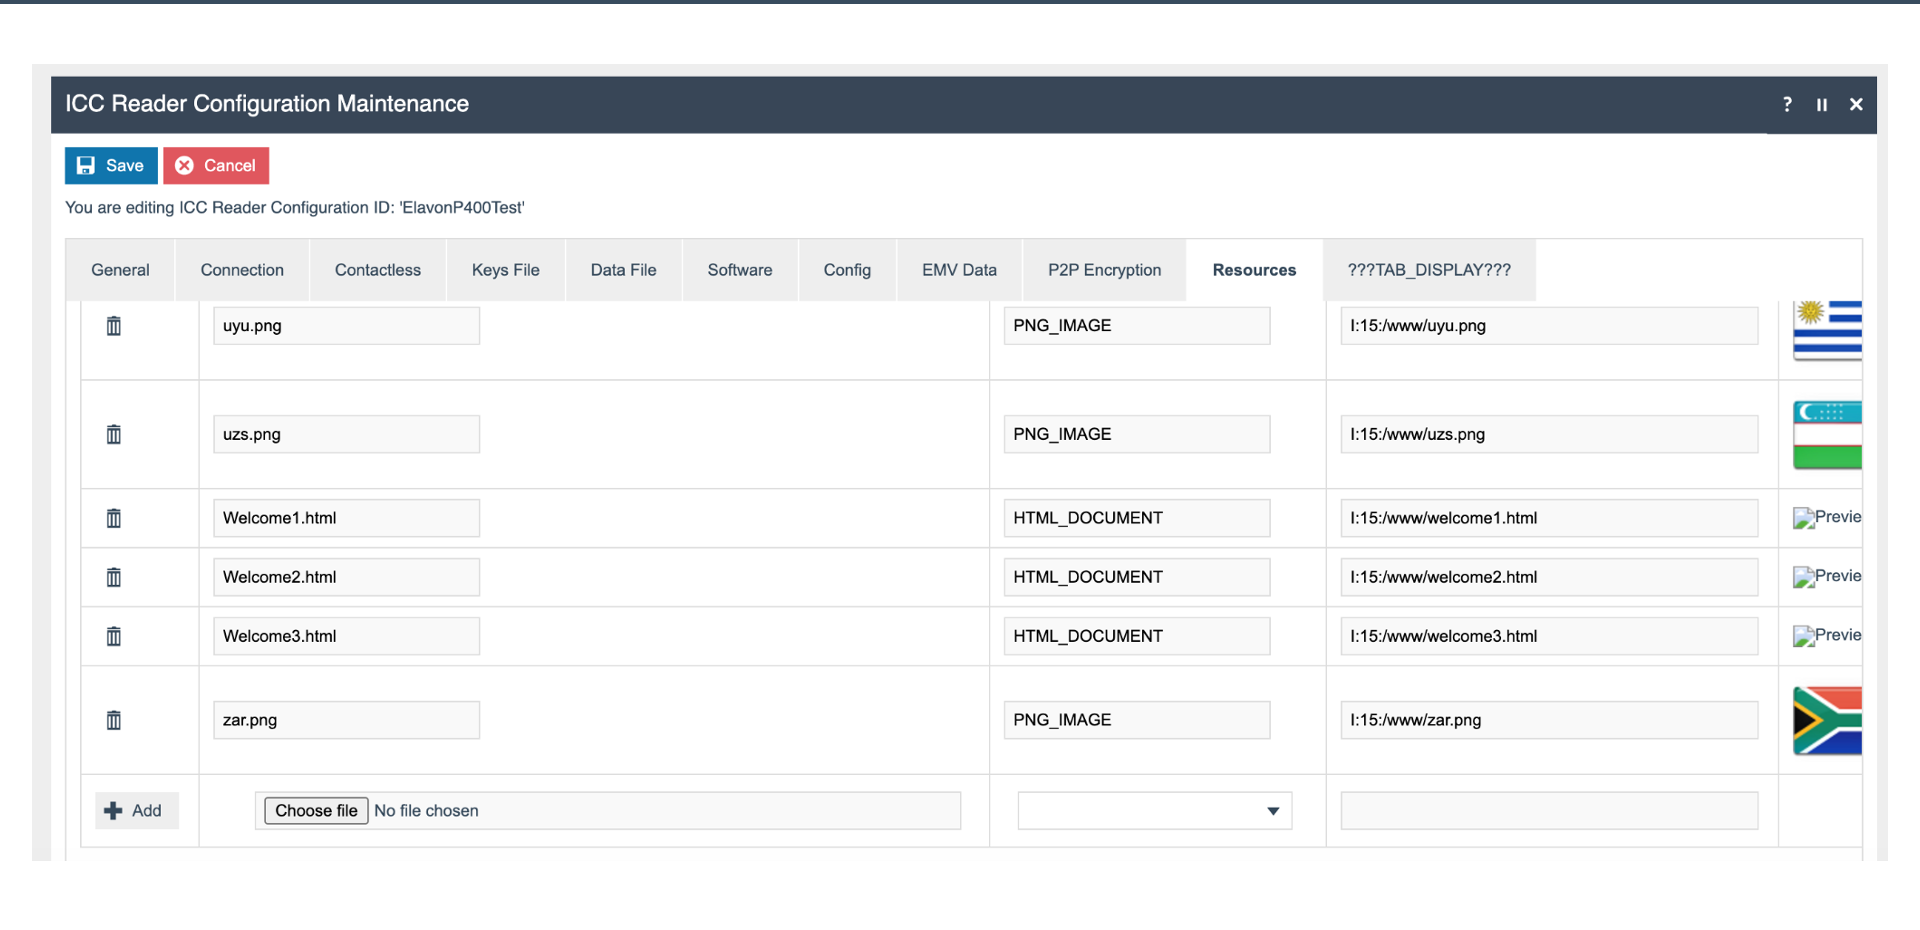Select the Contactless tab

coord(377,270)
